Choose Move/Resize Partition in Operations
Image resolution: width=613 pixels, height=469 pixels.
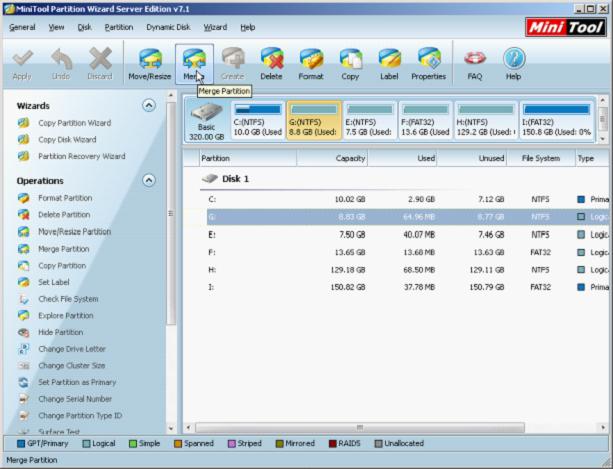click(x=74, y=232)
